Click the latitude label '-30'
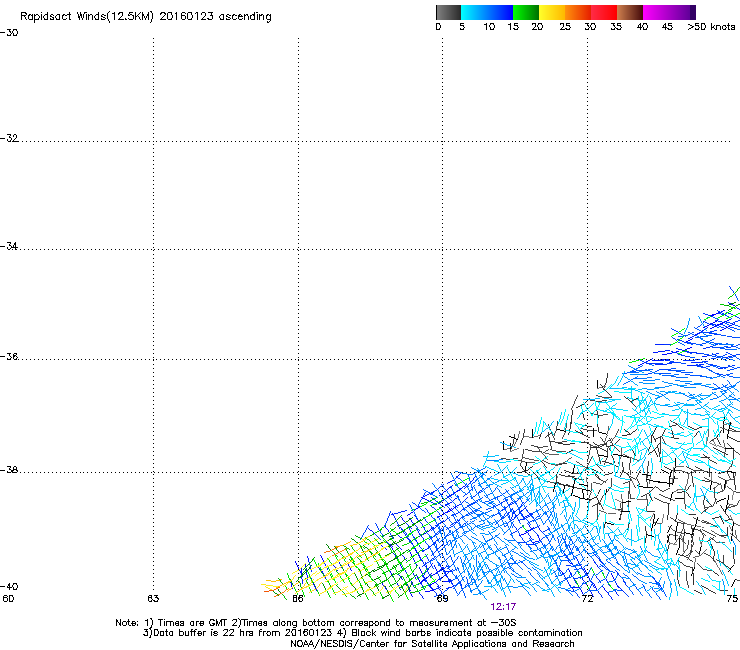Image resolution: width=740 pixels, height=650 pixels. [9, 33]
